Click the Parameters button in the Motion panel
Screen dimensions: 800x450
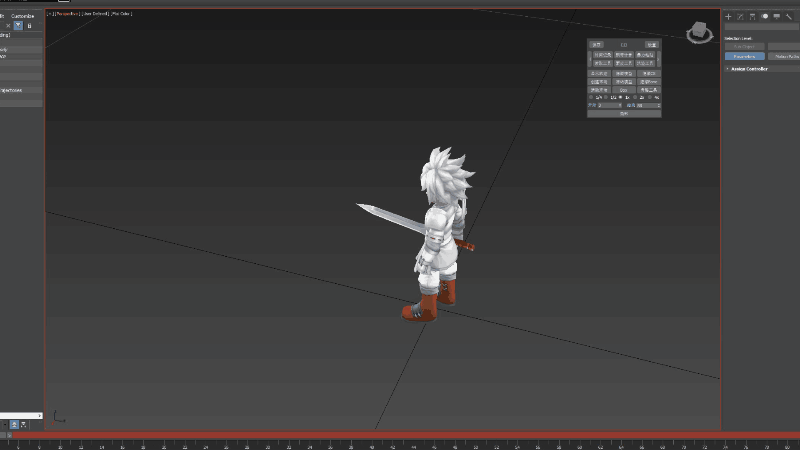744,56
